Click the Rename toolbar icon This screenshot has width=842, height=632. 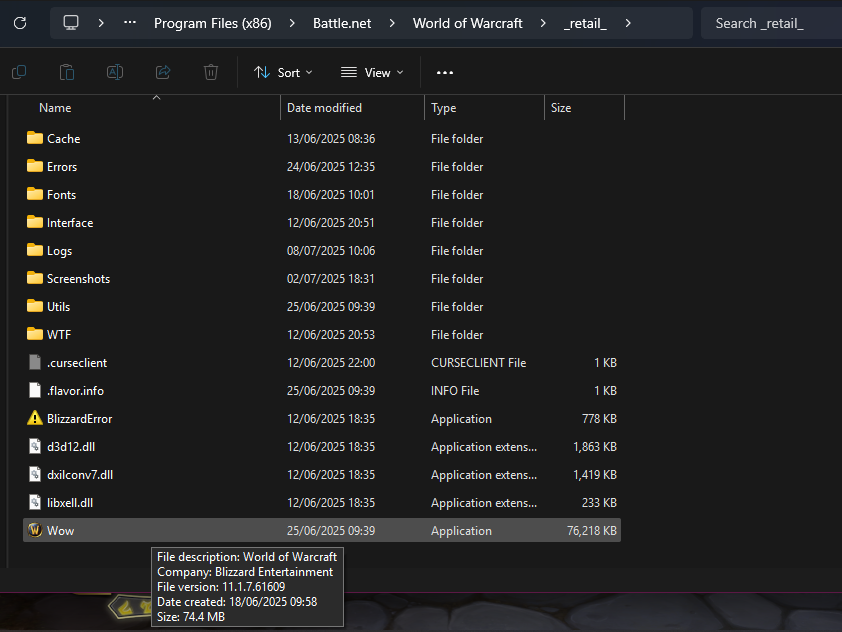coord(115,72)
